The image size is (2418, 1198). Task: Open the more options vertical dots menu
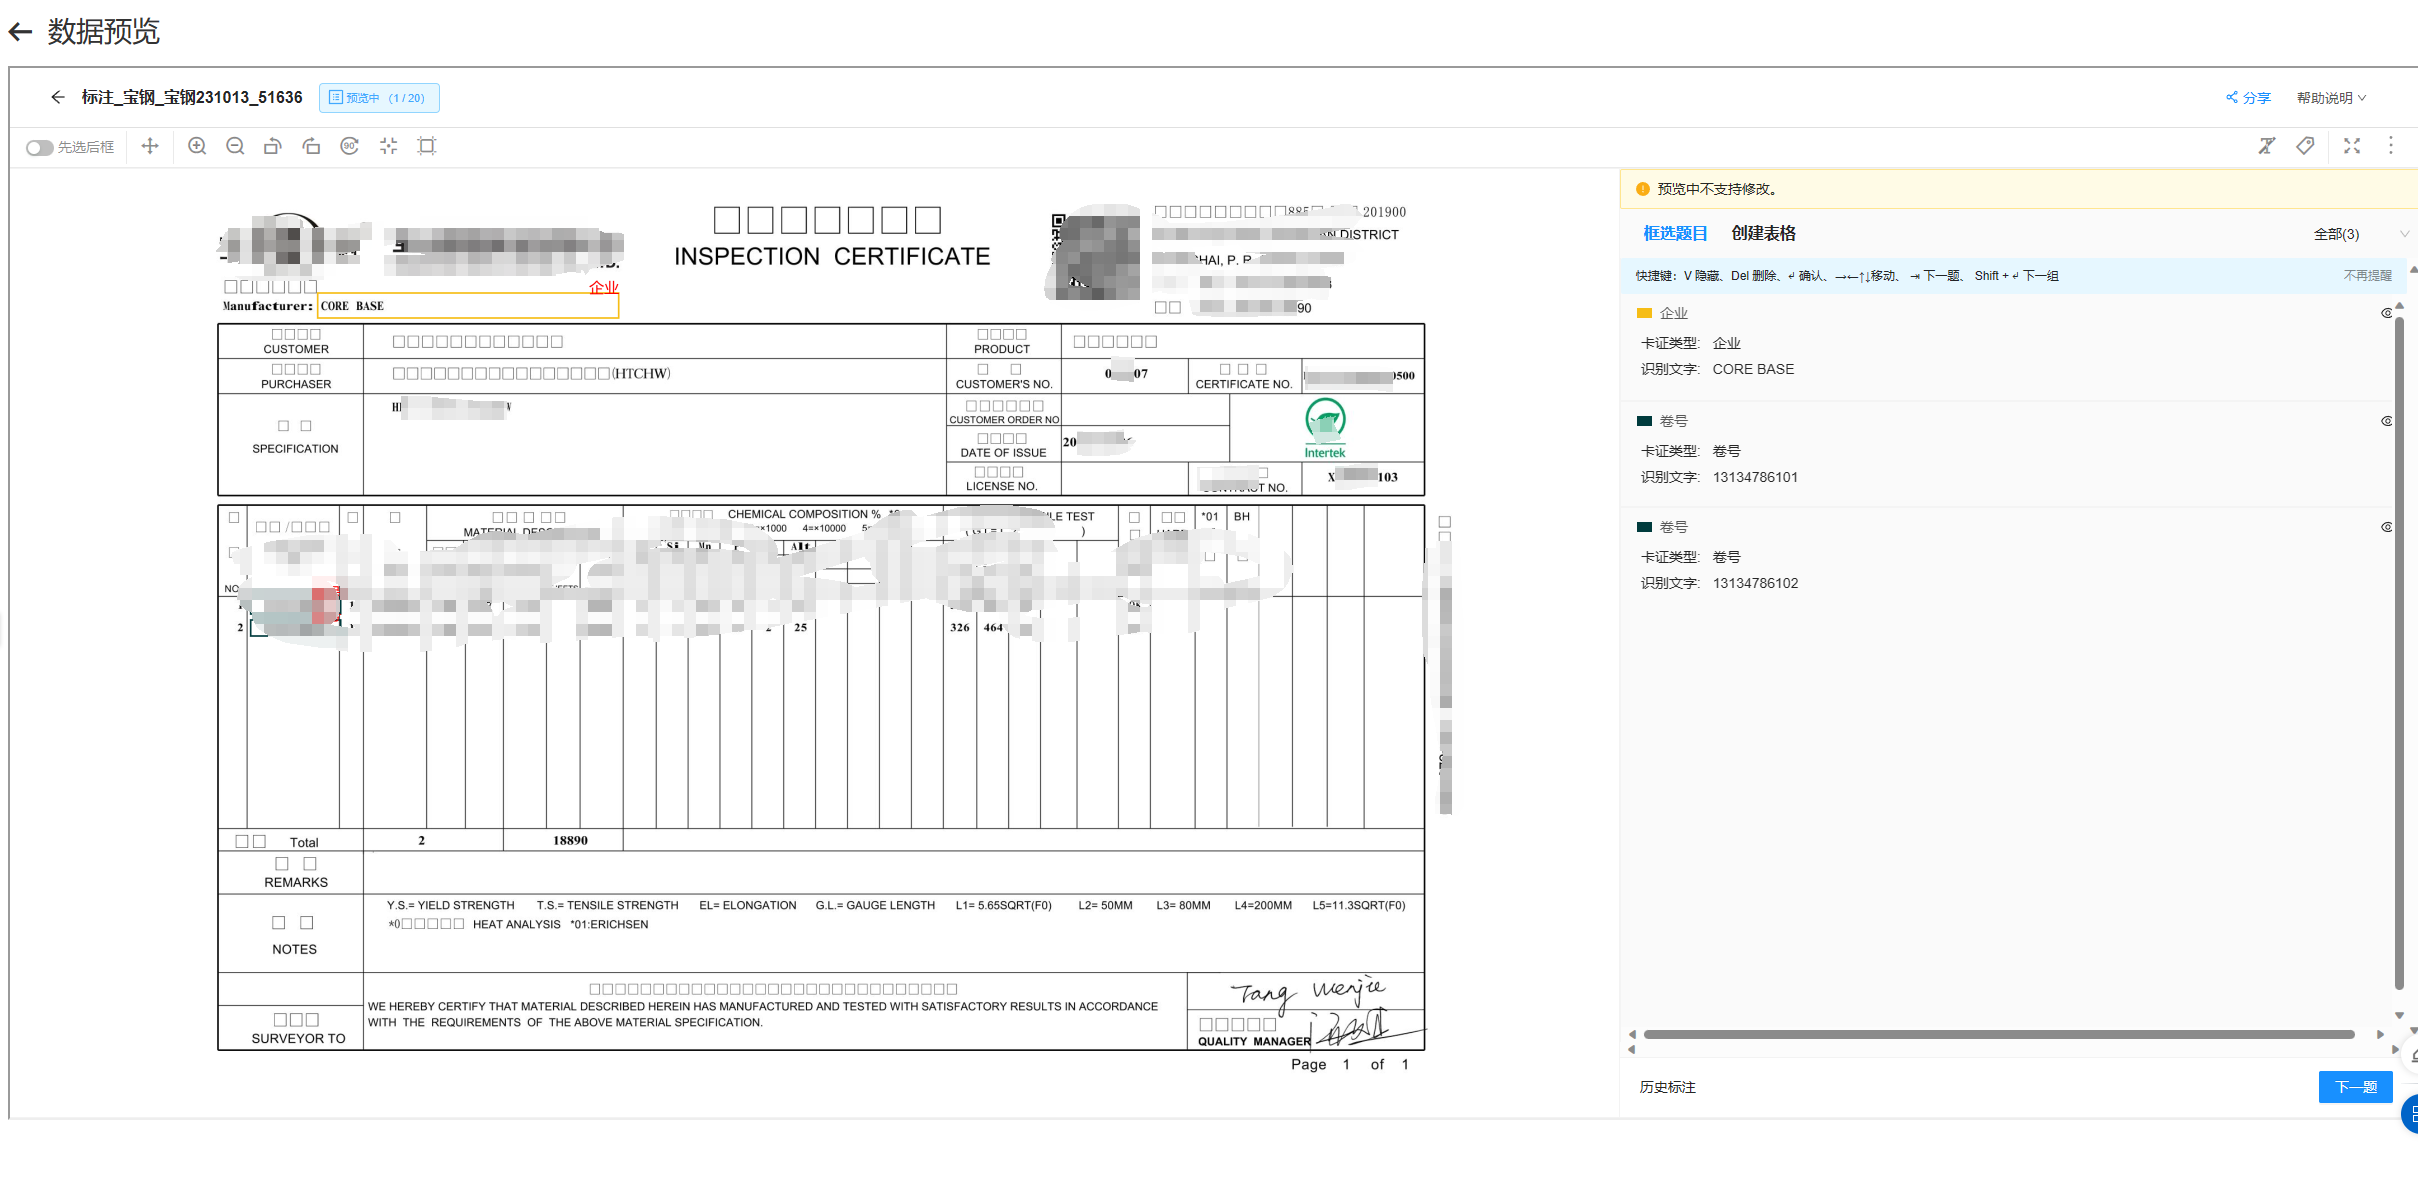(x=2391, y=146)
